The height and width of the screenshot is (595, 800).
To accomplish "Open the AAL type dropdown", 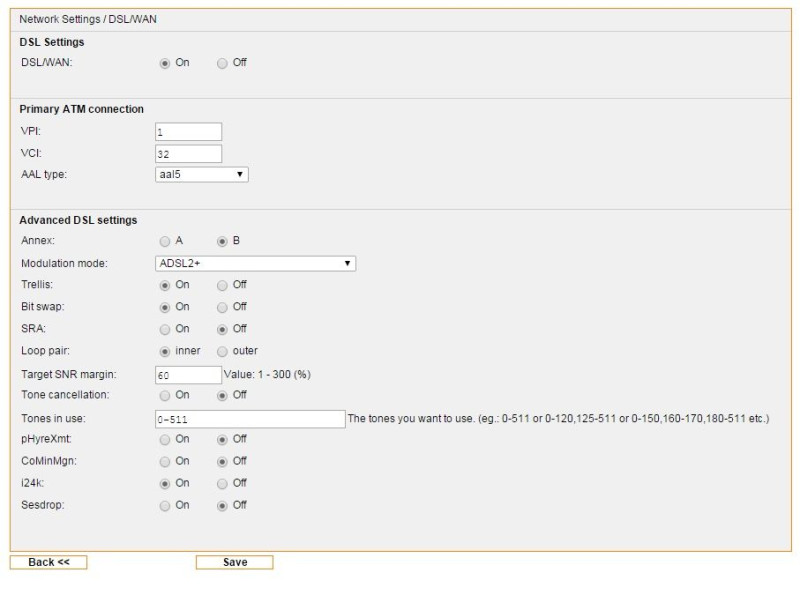I will pos(202,175).
